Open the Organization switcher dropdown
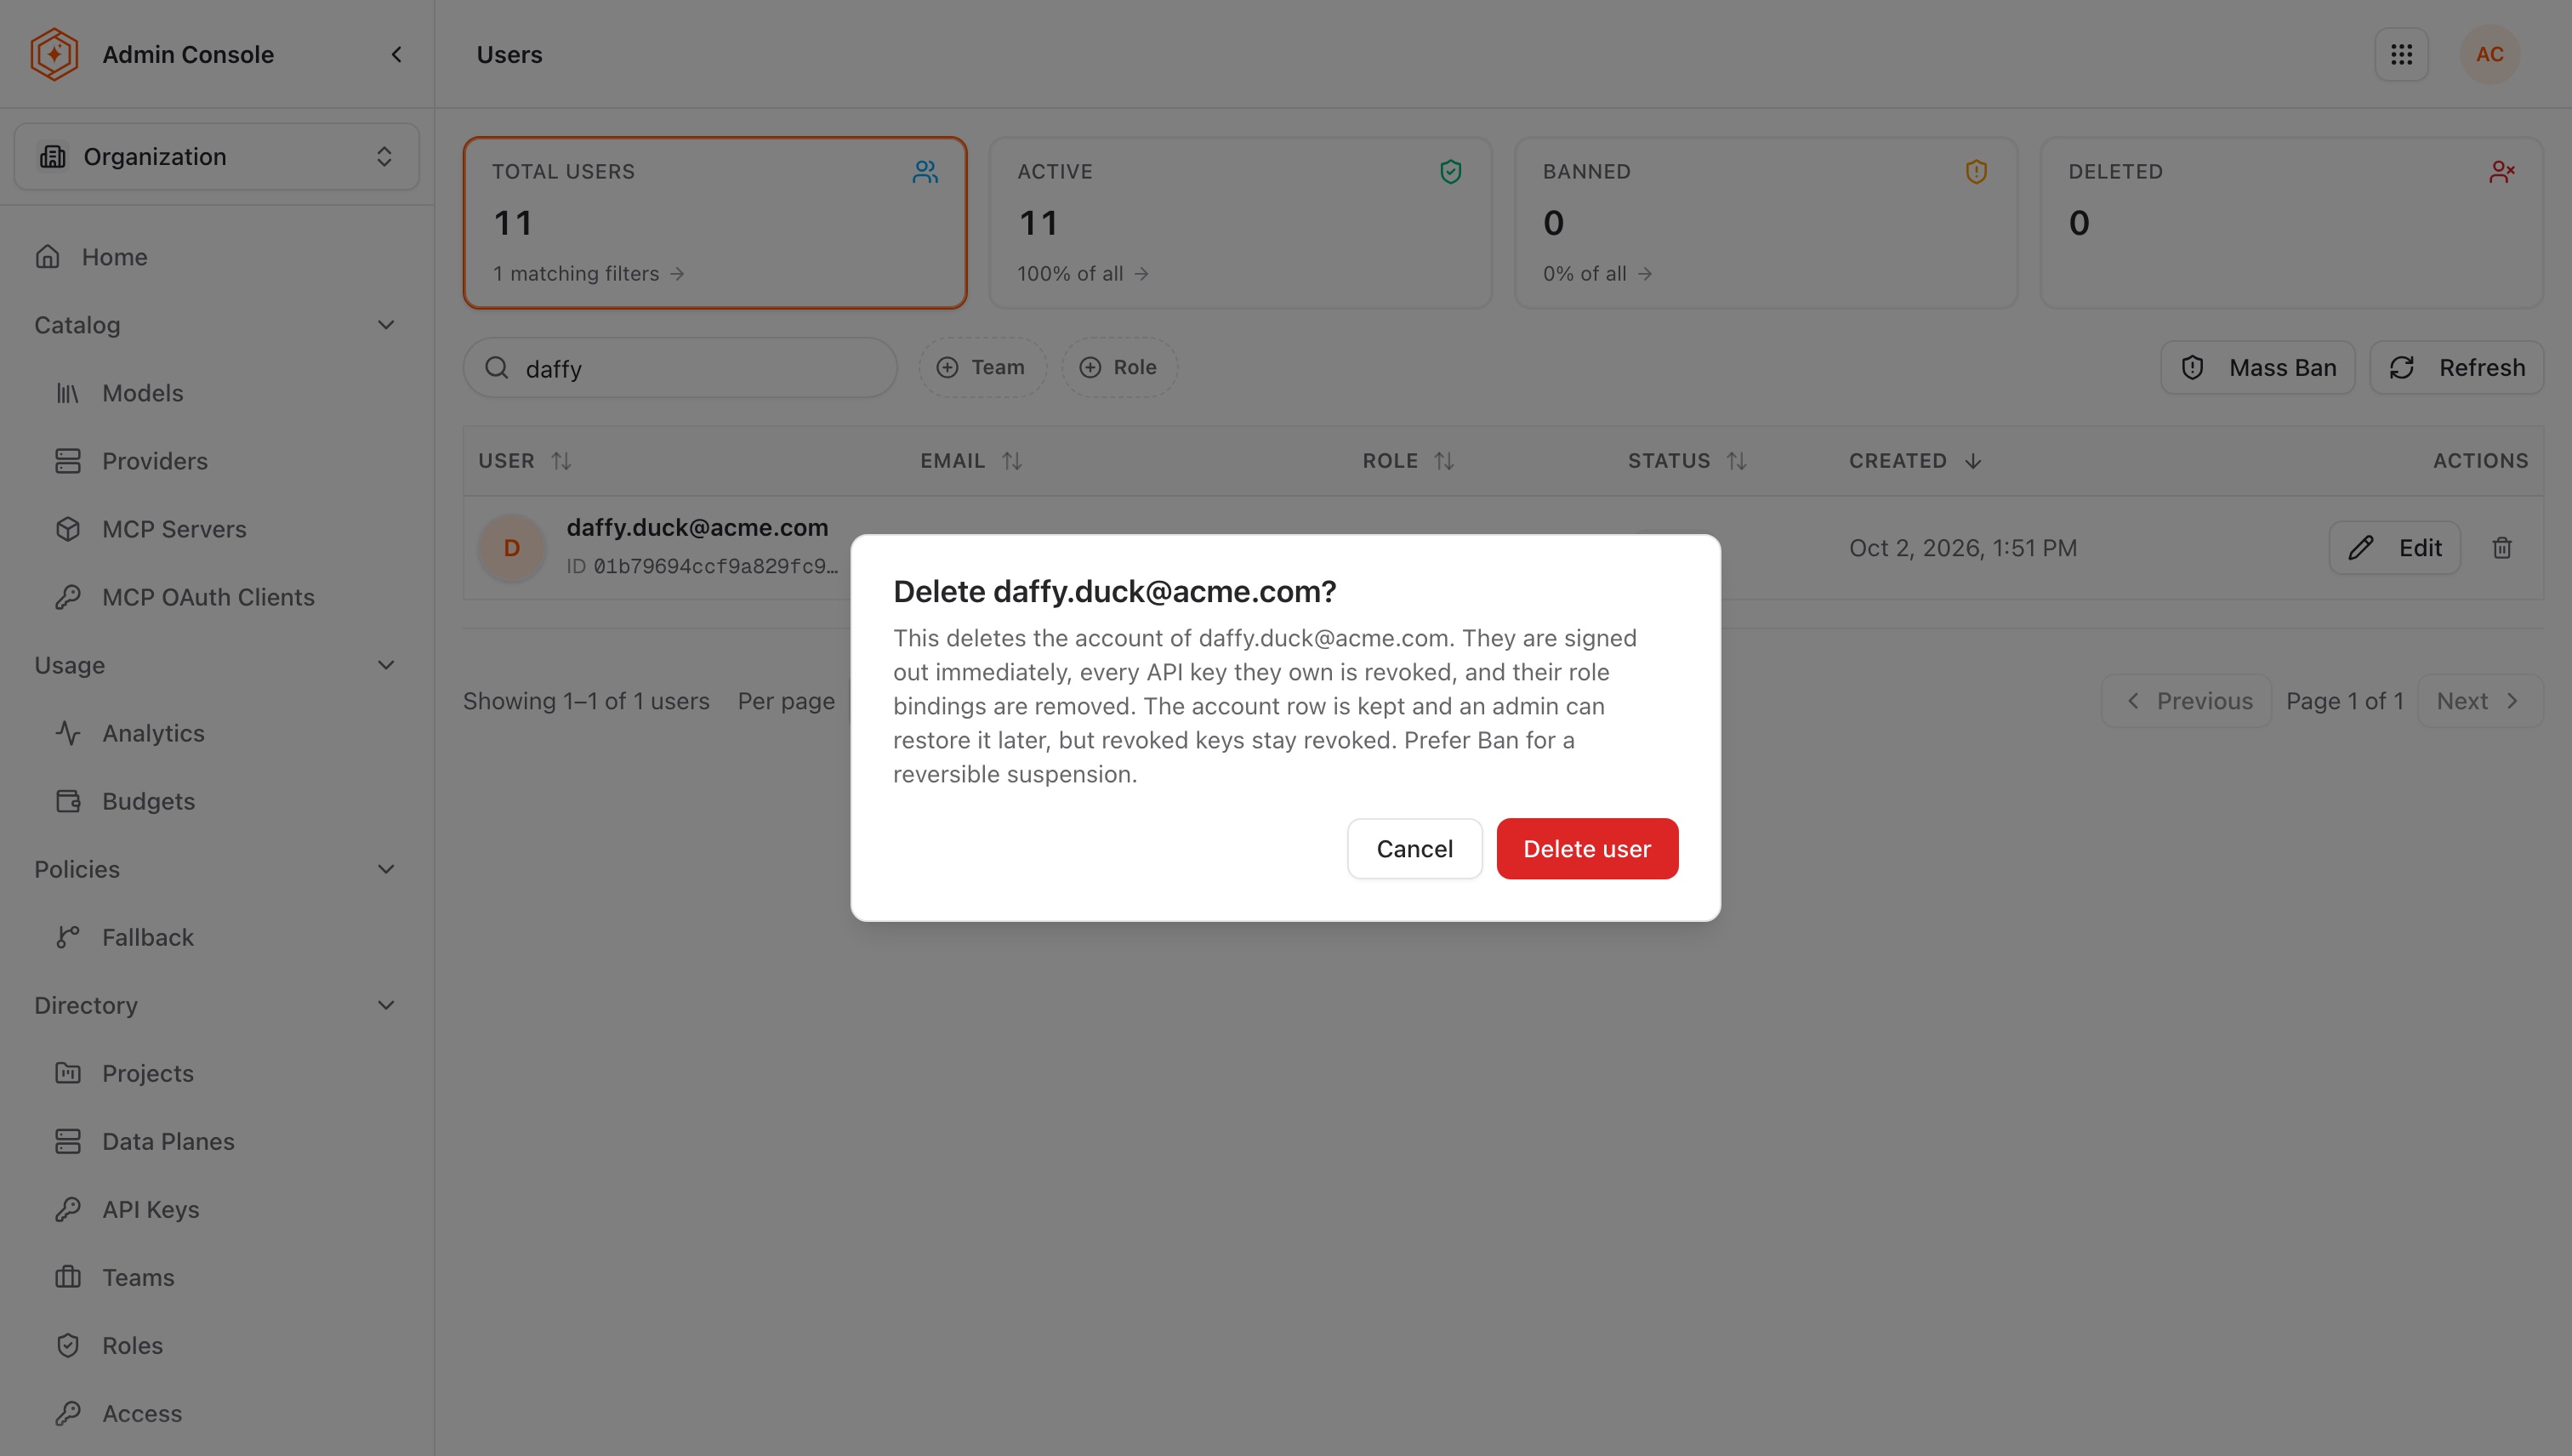The image size is (2572, 1456). click(x=216, y=157)
